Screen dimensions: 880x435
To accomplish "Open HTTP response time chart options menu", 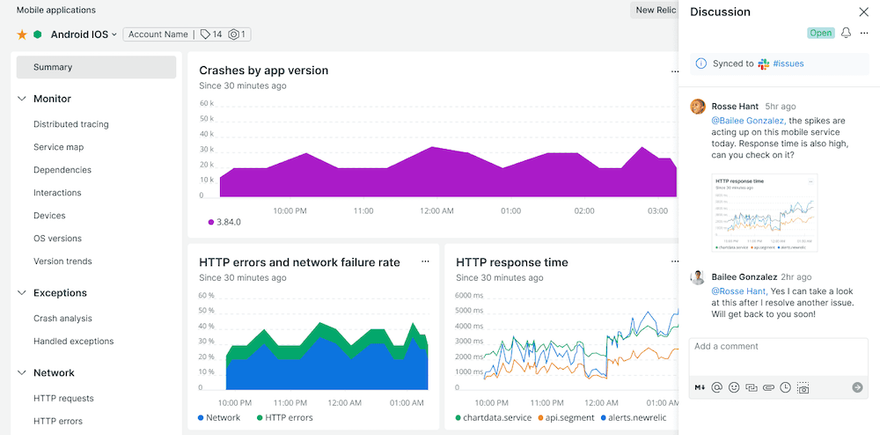I will pos(675,262).
